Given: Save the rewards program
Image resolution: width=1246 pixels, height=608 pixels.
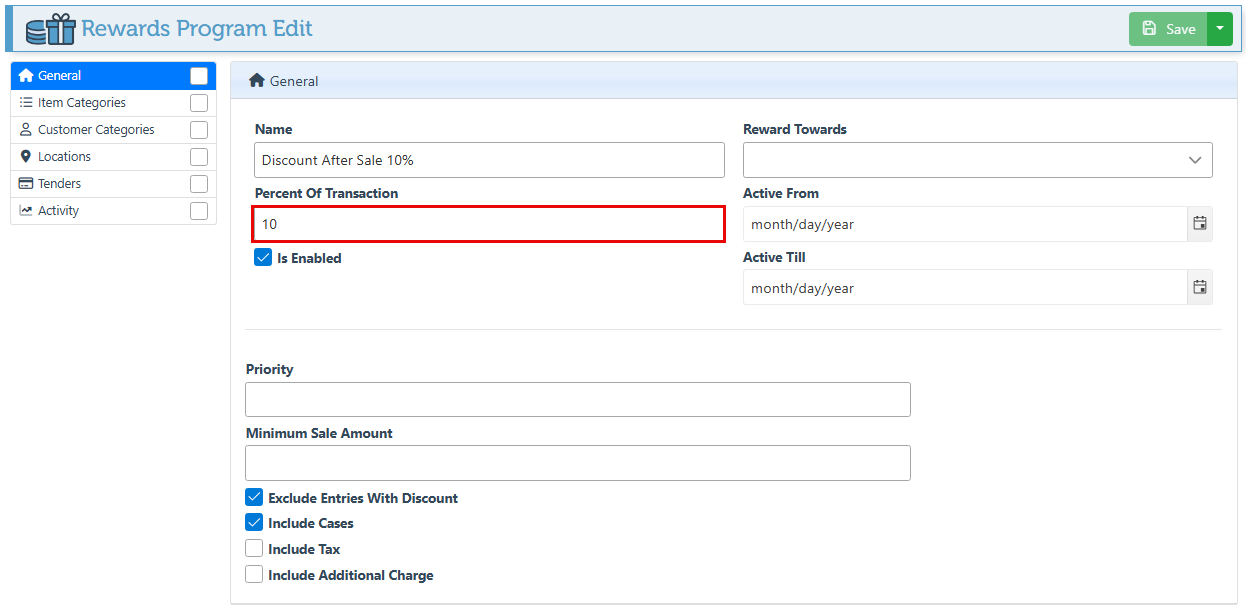Looking at the screenshot, I should [1168, 29].
